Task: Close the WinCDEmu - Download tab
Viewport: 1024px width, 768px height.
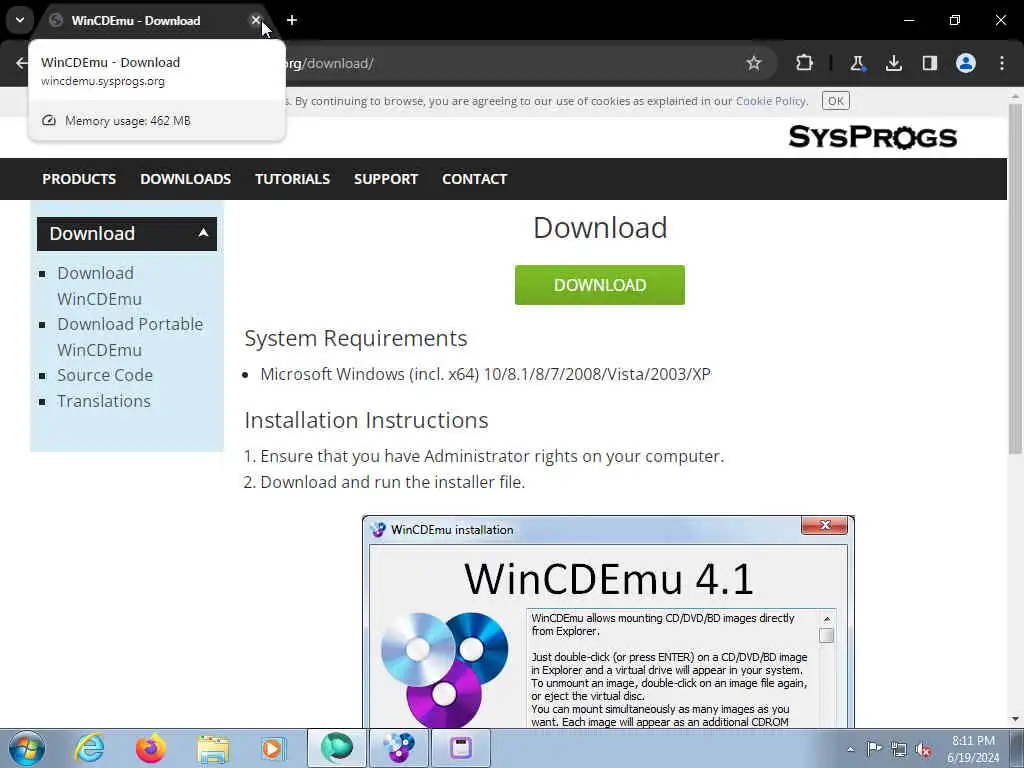Action: tap(255, 20)
